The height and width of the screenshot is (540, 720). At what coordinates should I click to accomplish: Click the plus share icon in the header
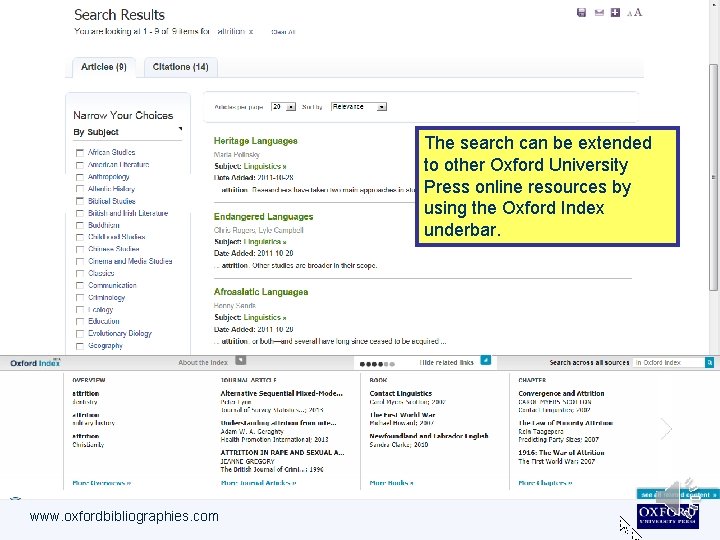click(x=615, y=12)
